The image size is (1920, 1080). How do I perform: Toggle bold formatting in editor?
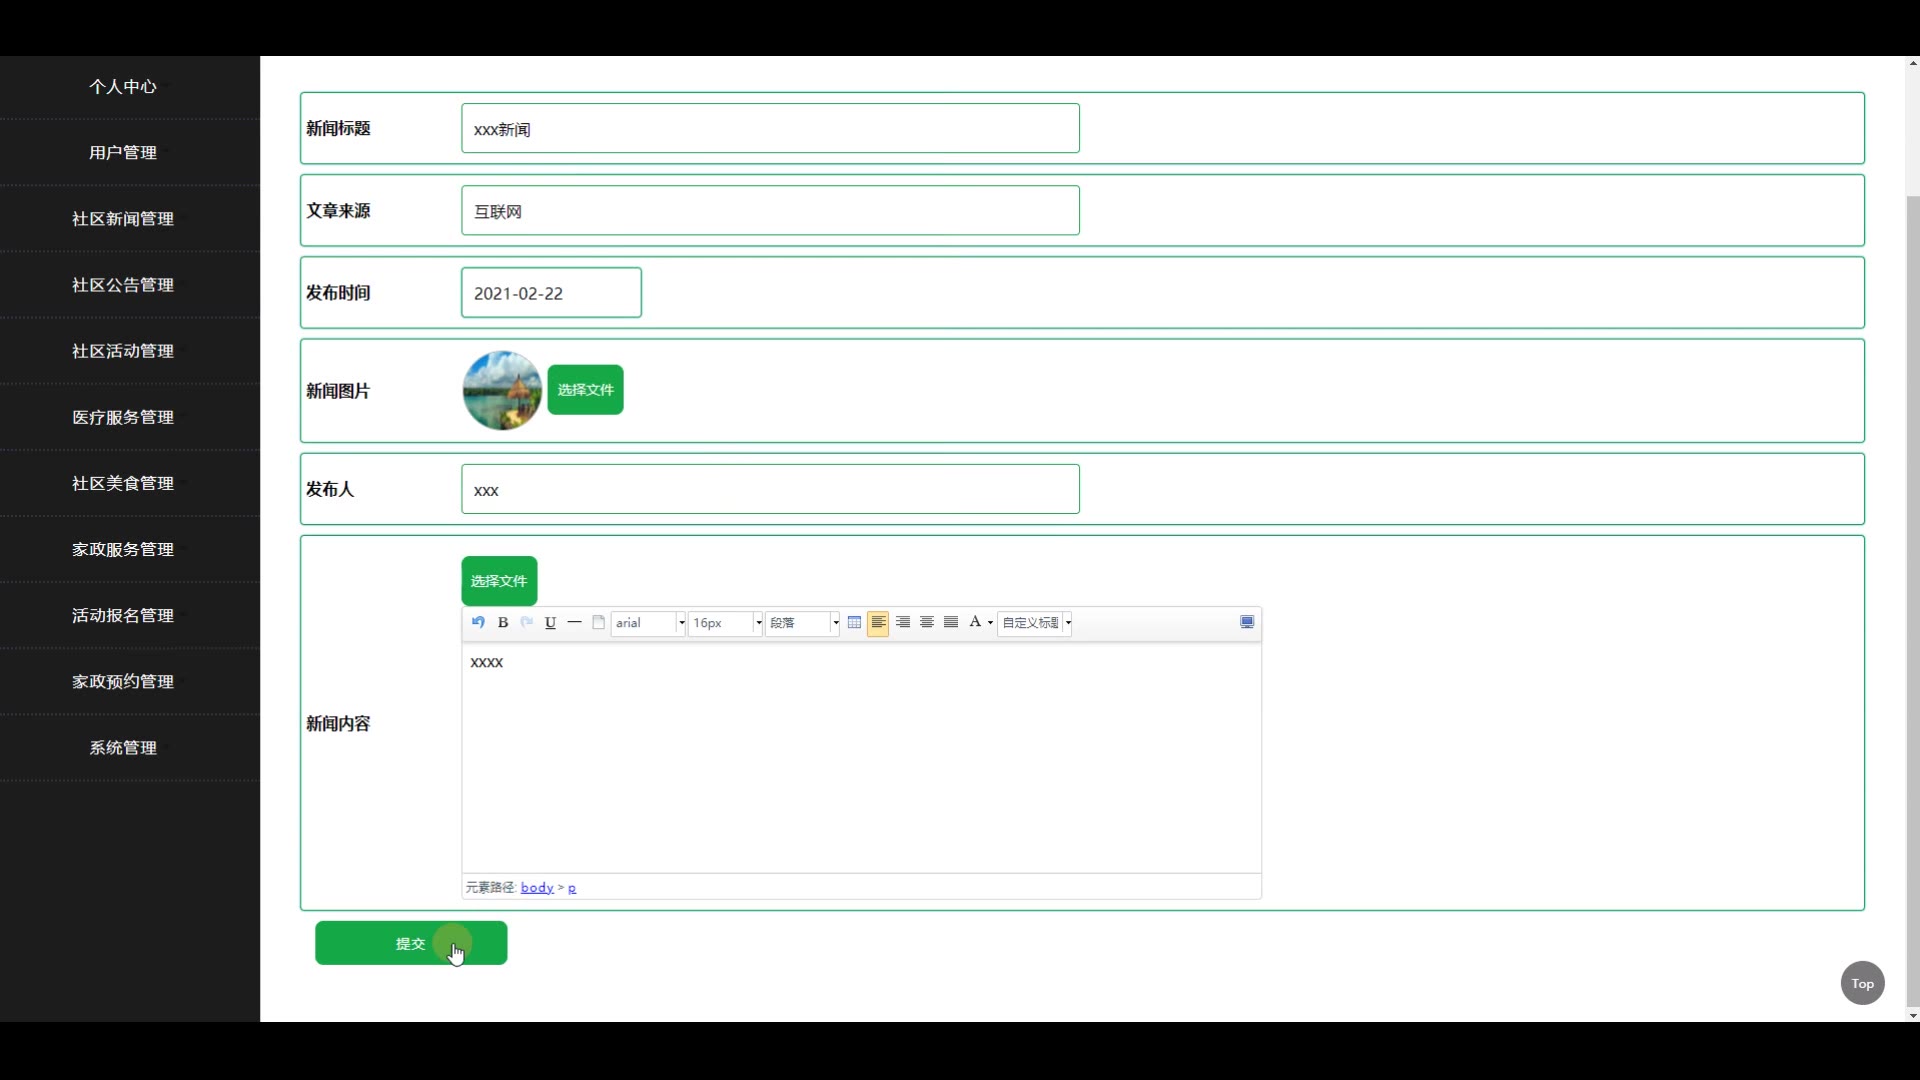pos(503,622)
